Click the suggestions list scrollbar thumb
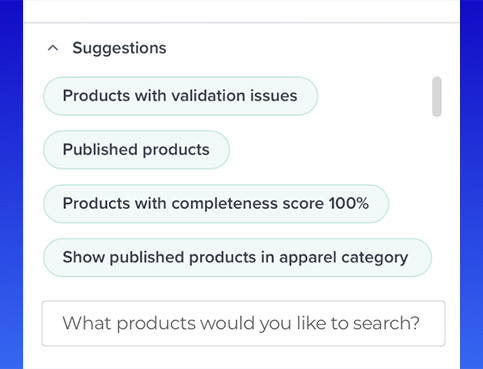The width and height of the screenshot is (483, 369). click(x=437, y=97)
